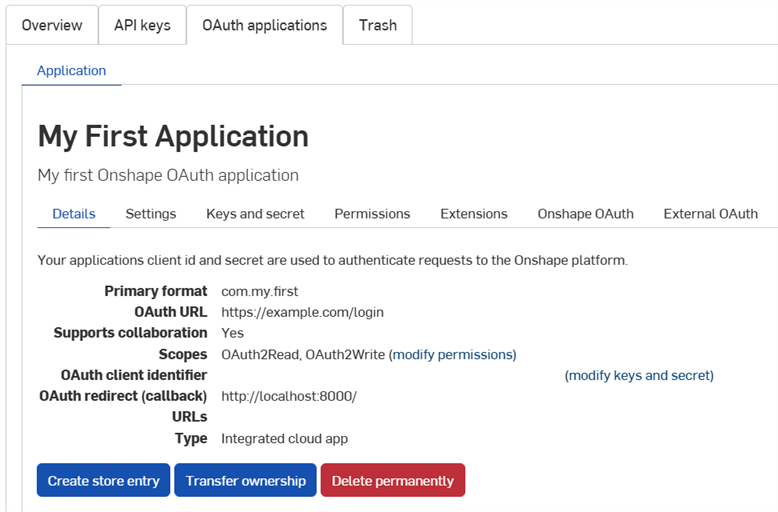778x512 pixels.
Task: Click the modify permissions link
Action: (453, 354)
